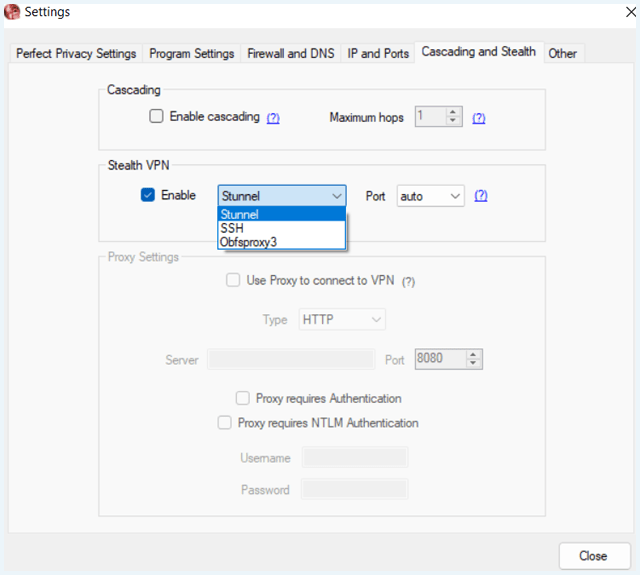Switch to the Program Settings tab

click(x=191, y=53)
